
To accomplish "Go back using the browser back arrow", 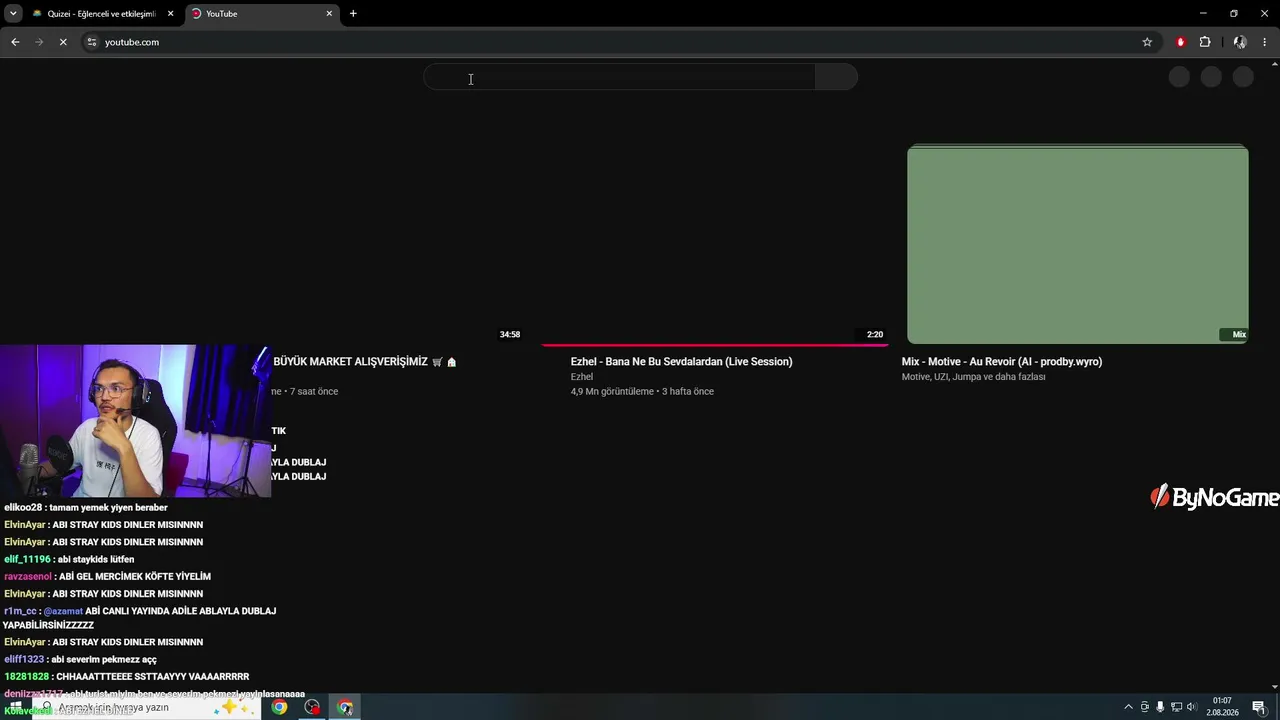I will click(15, 42).
